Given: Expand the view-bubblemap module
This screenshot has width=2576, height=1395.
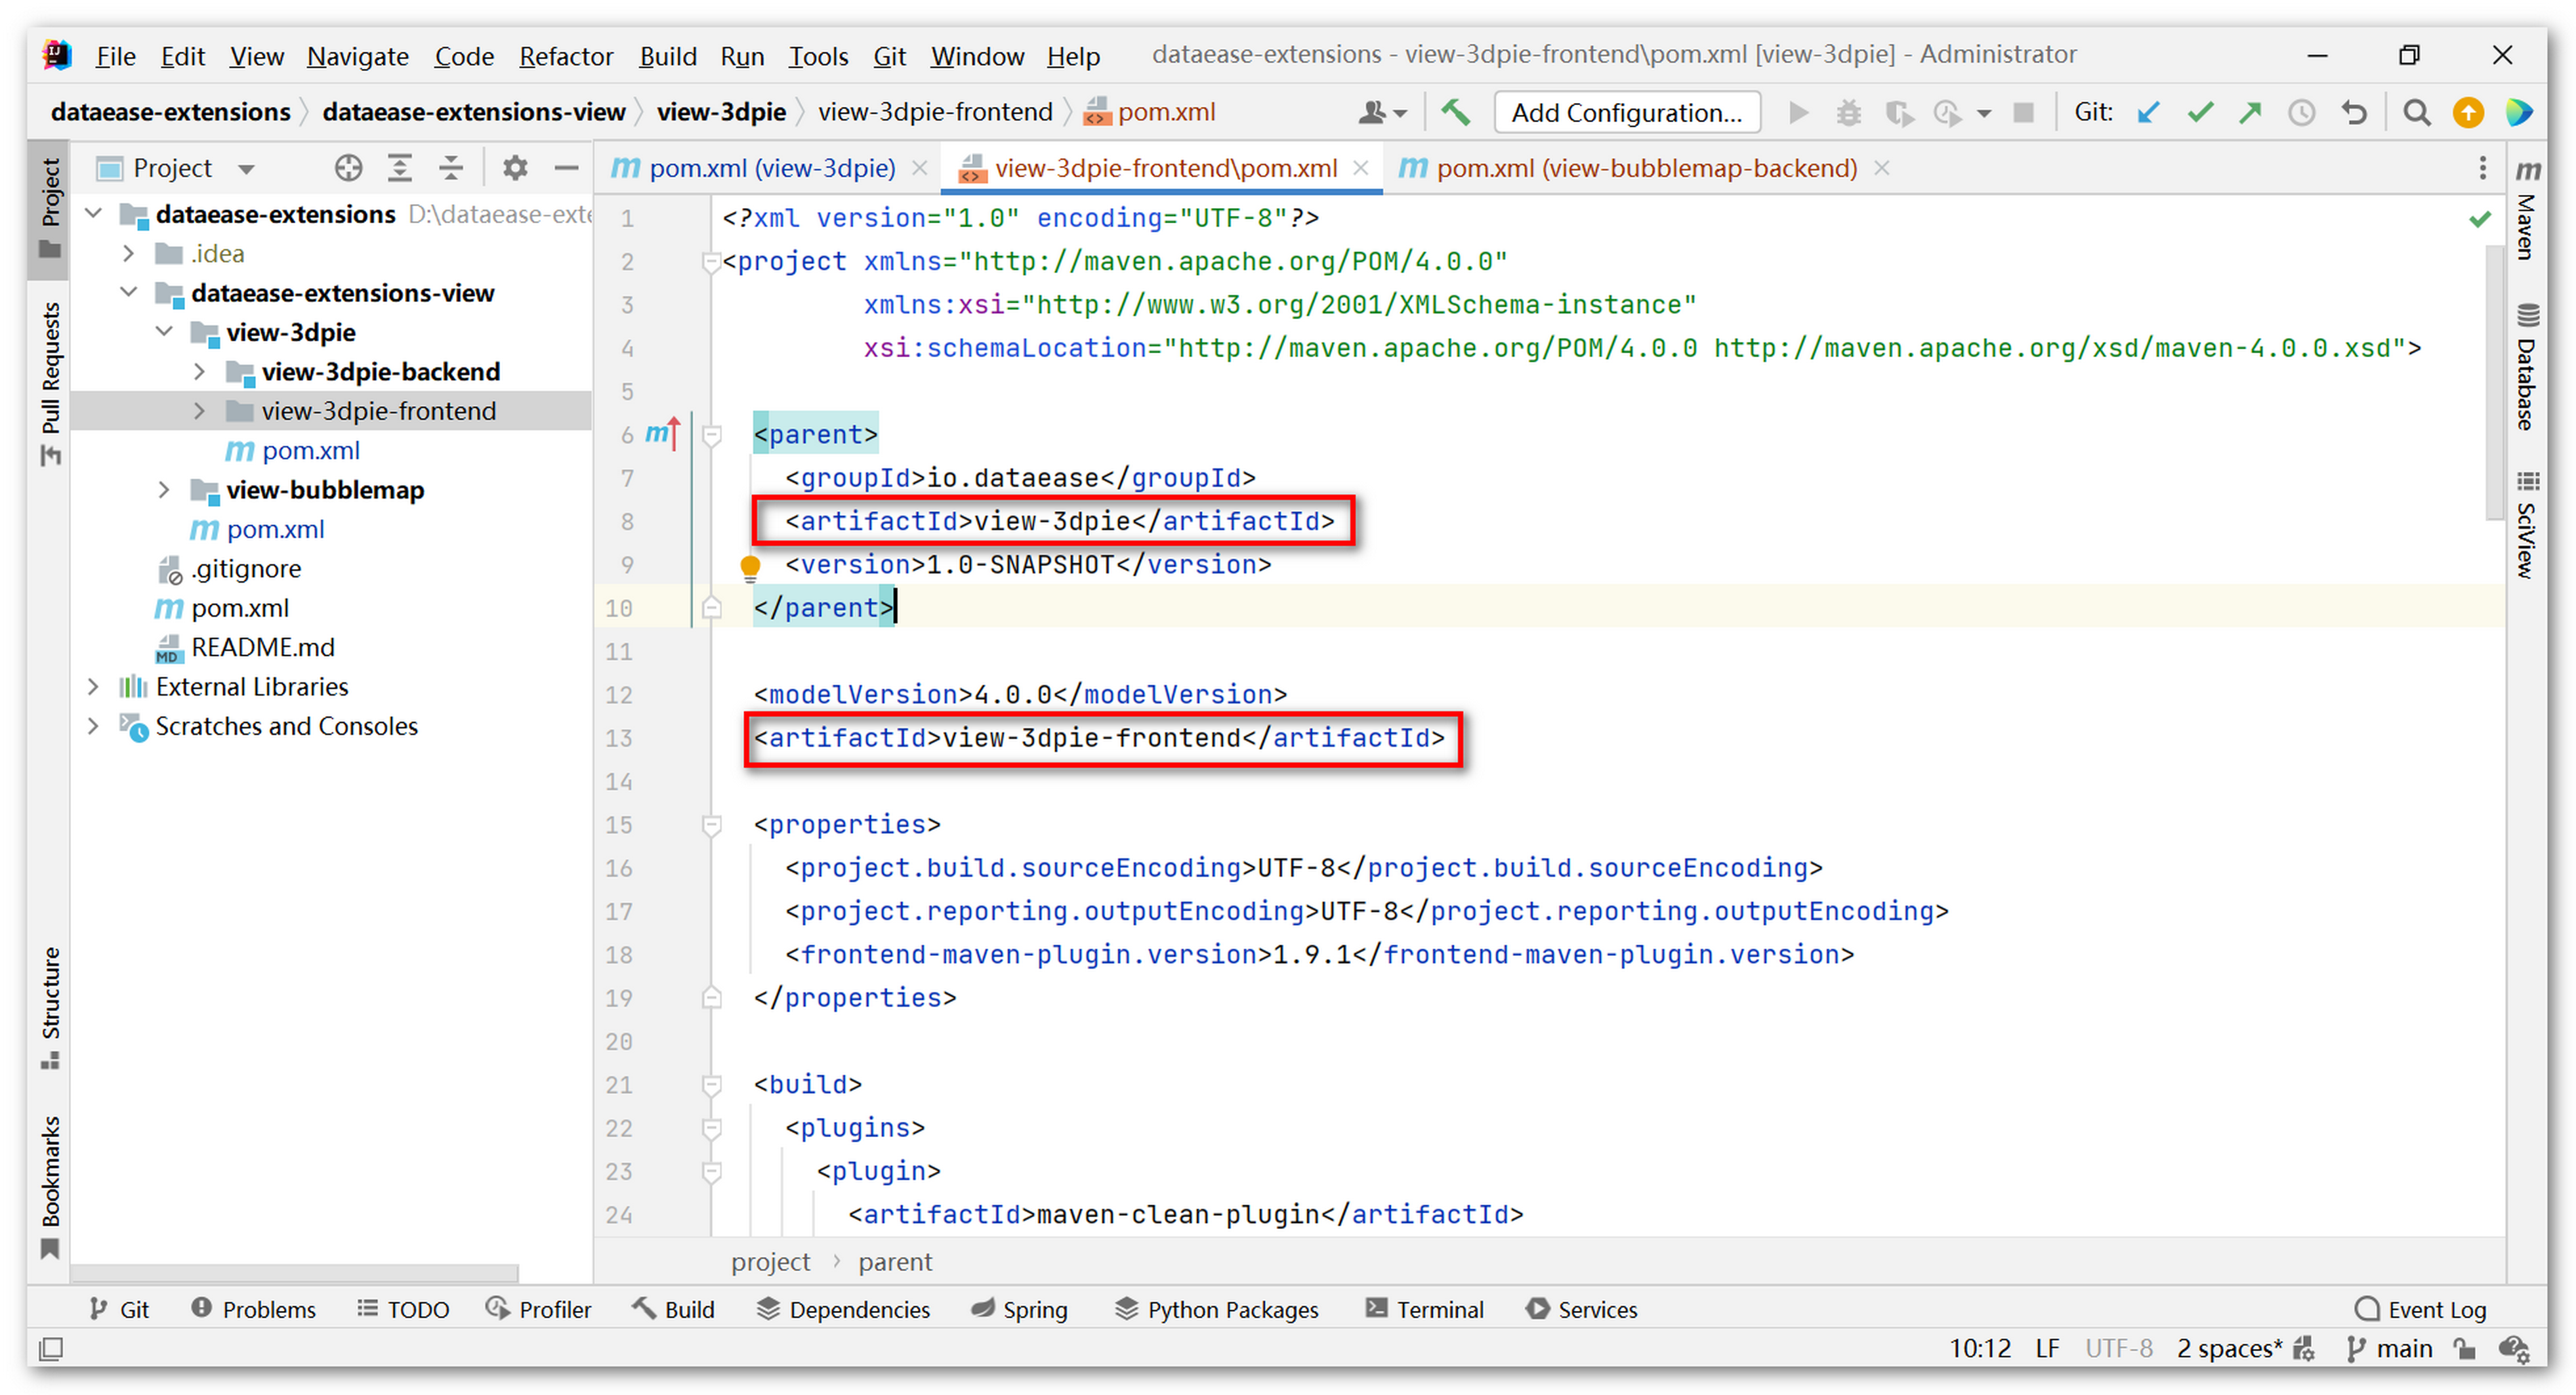Looking at the screenshot, I should [165, 489].
